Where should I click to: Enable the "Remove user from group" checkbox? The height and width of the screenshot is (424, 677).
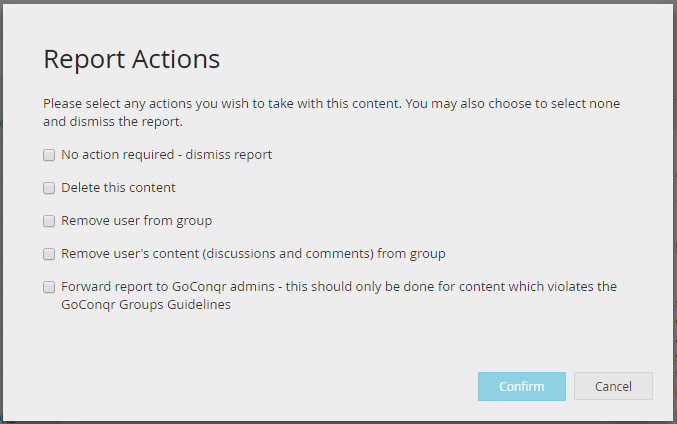(x=49, y=221)
